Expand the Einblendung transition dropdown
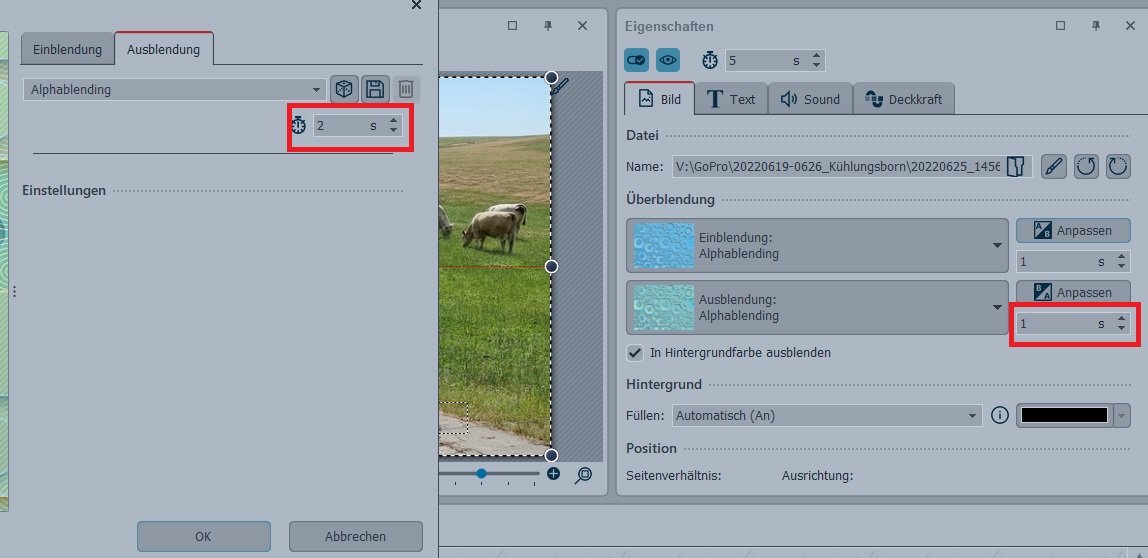 (996, 246)
